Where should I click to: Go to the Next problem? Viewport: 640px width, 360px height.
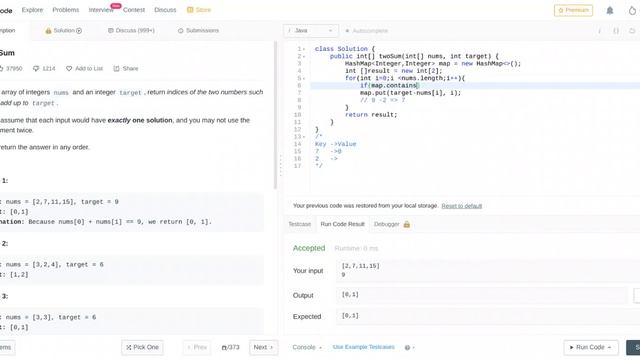(x=263, y=347)
